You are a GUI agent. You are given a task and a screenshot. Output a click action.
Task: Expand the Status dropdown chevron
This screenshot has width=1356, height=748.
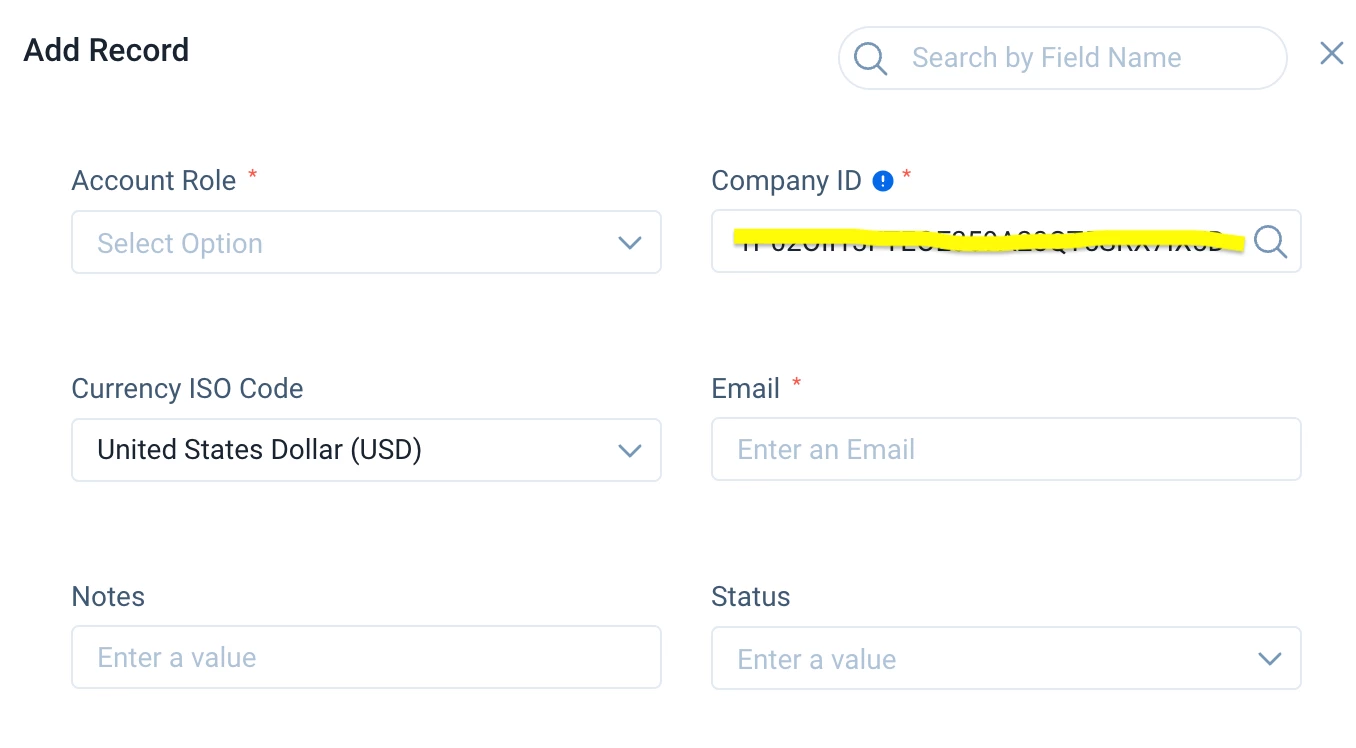pos(1269,659)
